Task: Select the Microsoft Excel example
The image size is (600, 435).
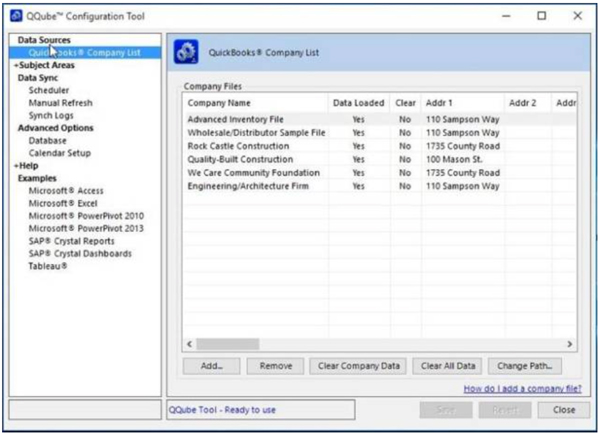Action: coord(64,203)
